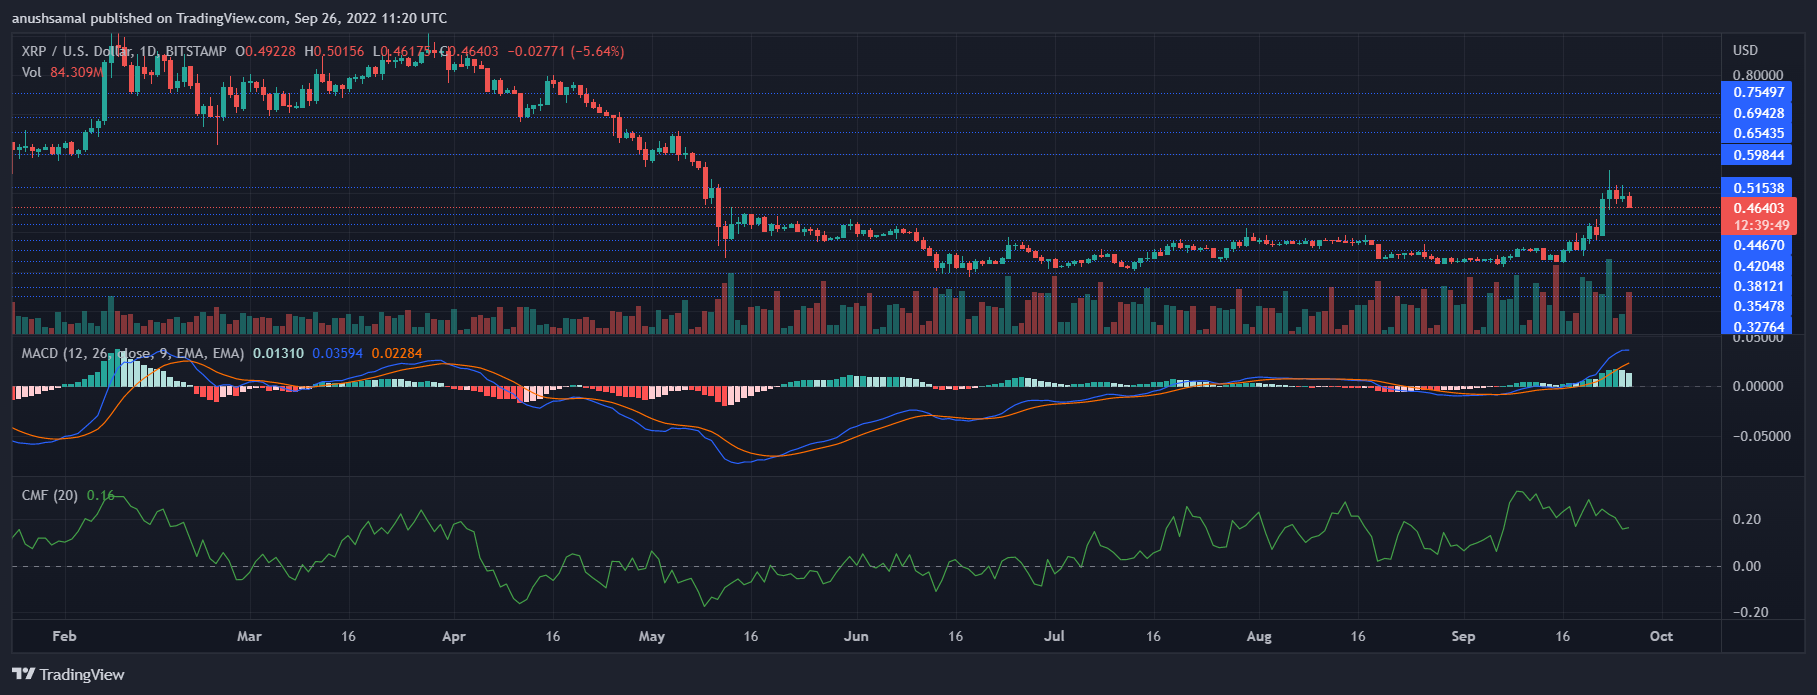Click the high value H0.50156
Viewport: 1817px width, 695px height.
click(x=334, y=51)
